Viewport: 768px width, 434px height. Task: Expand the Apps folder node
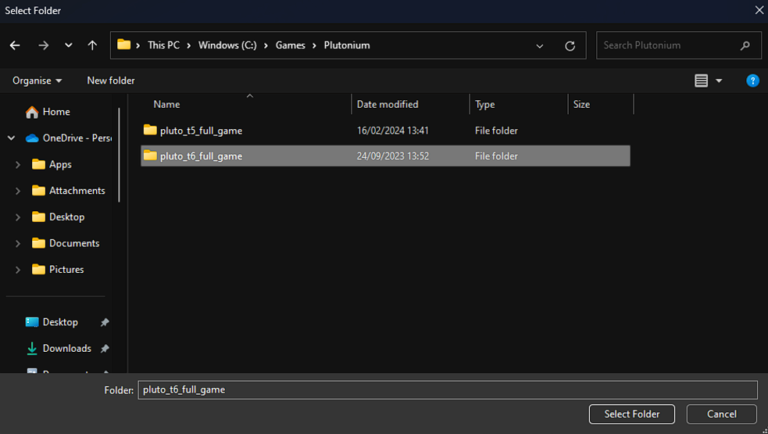pos(18,165)
